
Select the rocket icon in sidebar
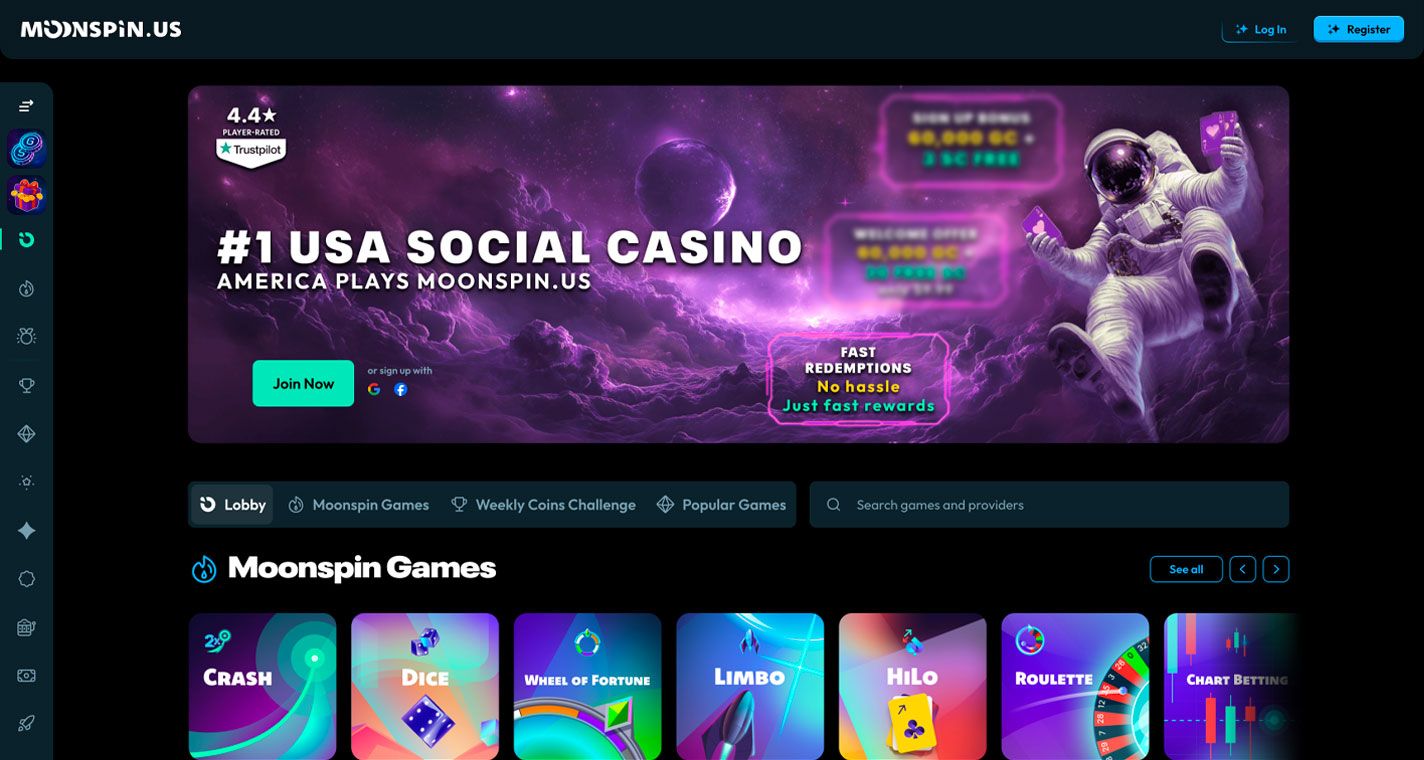27,723
